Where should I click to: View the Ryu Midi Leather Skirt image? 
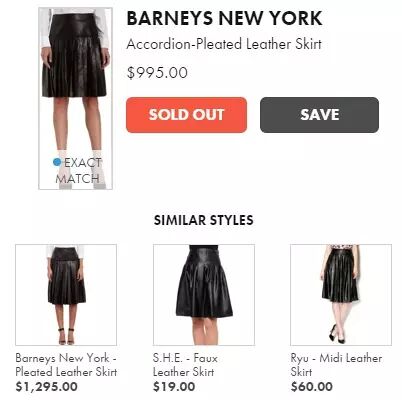(341, 295)
